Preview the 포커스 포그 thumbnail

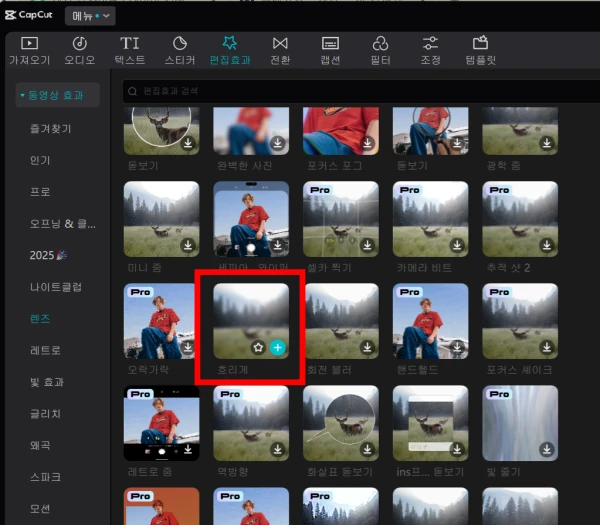341,131
